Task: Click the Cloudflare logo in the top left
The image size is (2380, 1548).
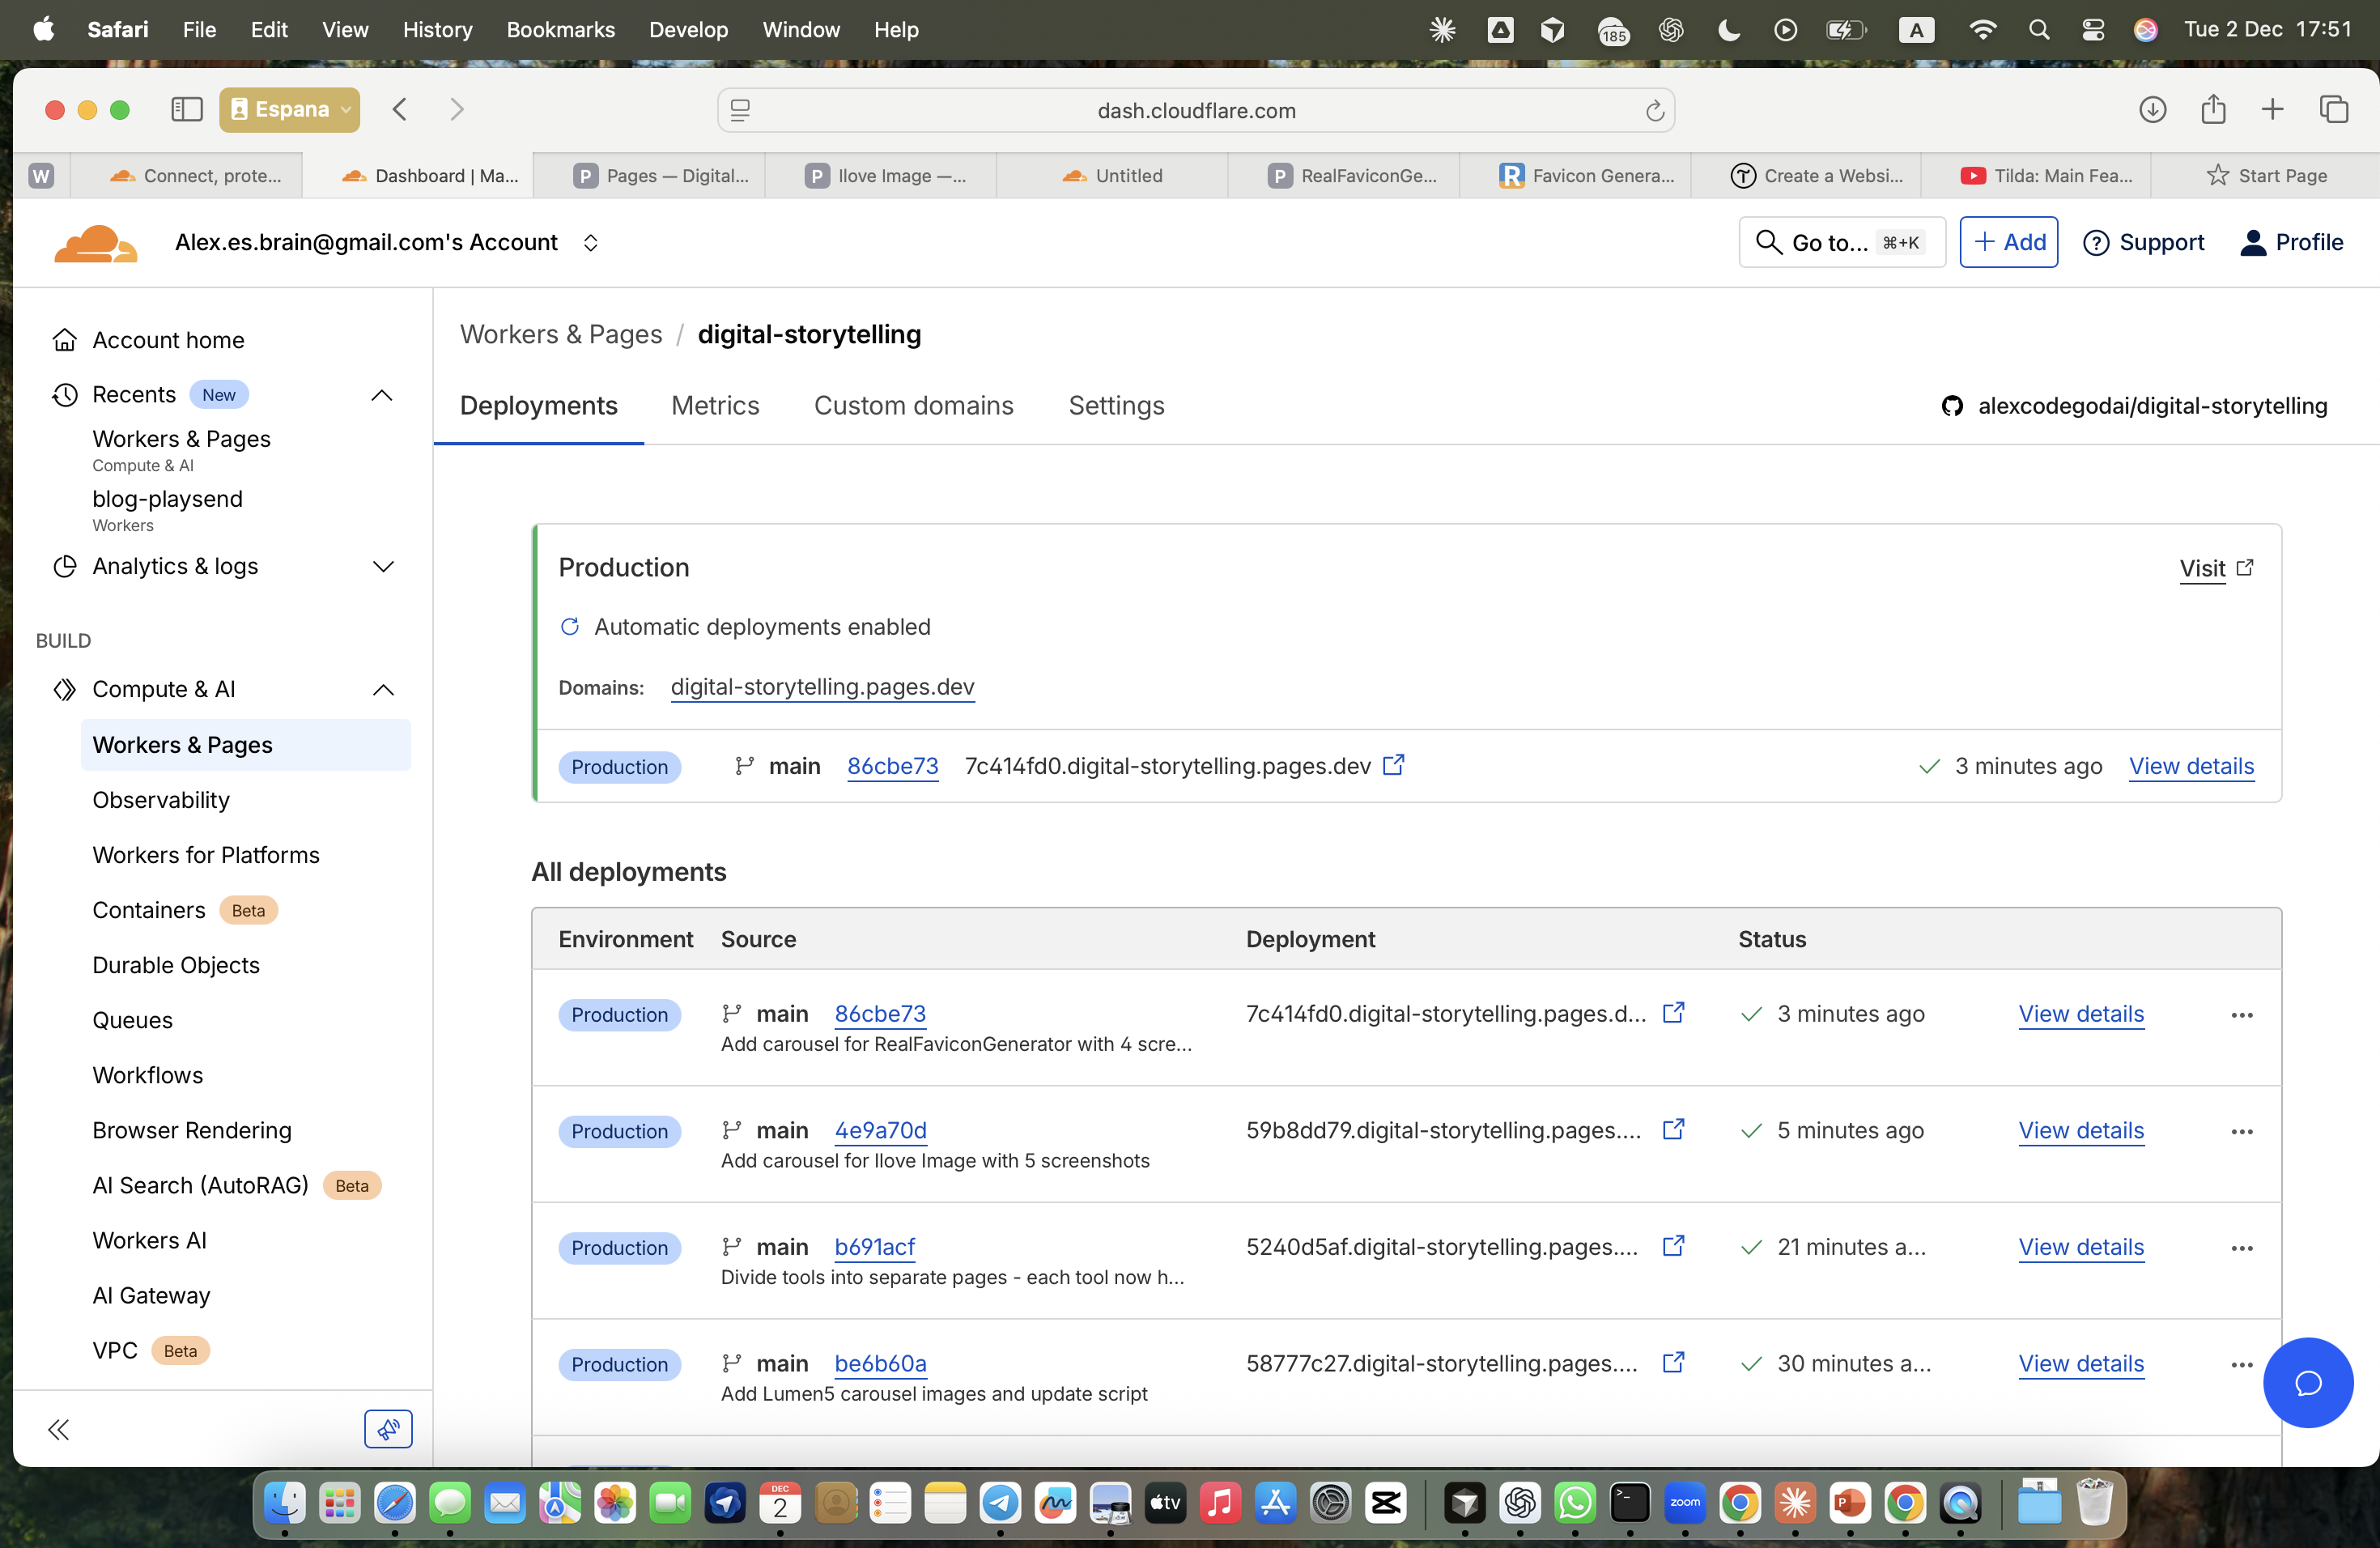Action: [x=96, y=241]
